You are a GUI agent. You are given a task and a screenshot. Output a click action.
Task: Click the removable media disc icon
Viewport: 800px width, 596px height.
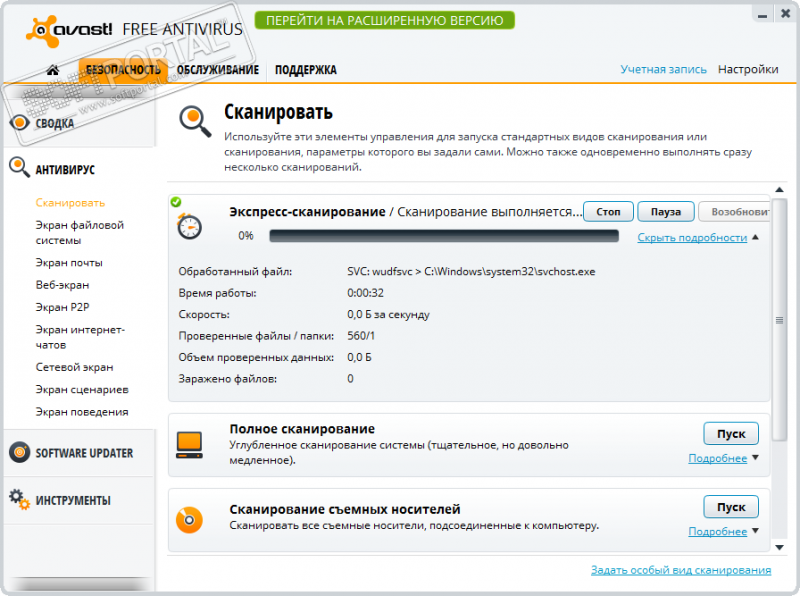tap(189, 519)
